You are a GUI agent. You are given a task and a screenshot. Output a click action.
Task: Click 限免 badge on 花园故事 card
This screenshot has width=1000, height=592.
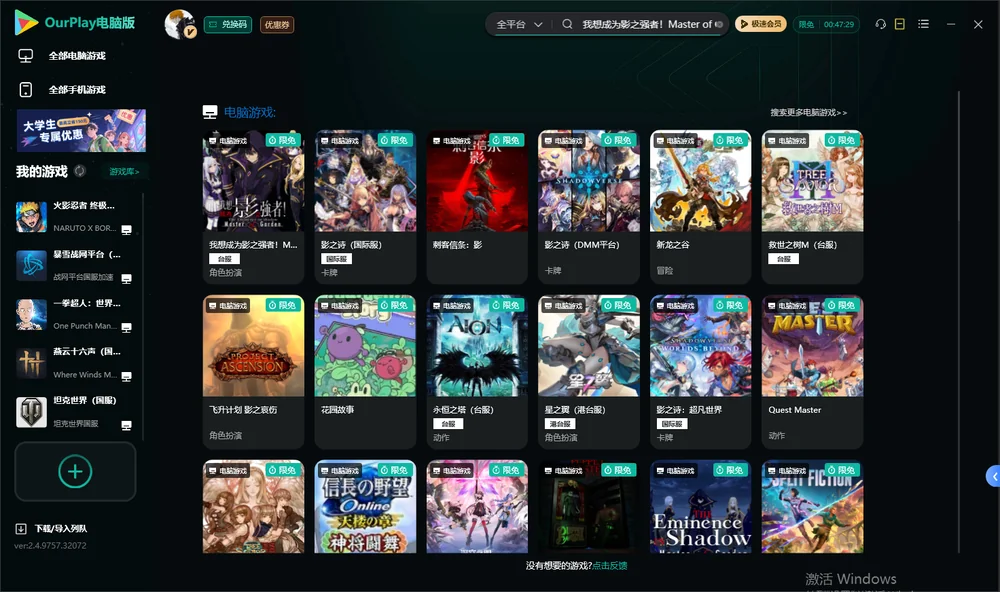[x=394, y=305]
